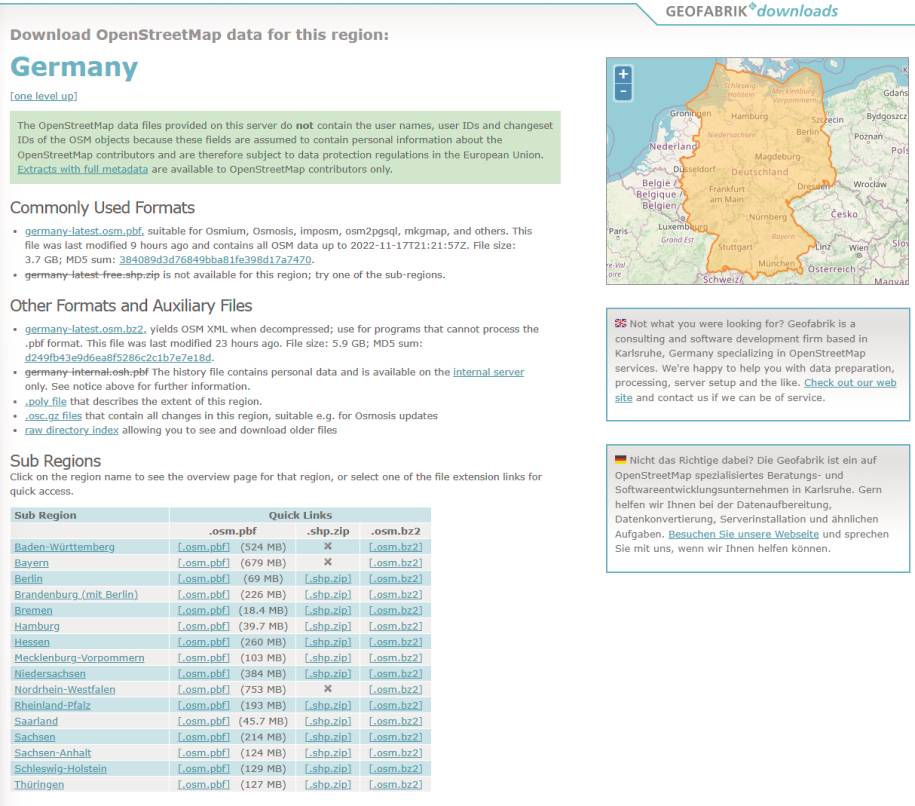Open the Nordrhein-Westfalen region page
Image resolution: width=915 pixels, height=806 pixels.
pos(64,690)
